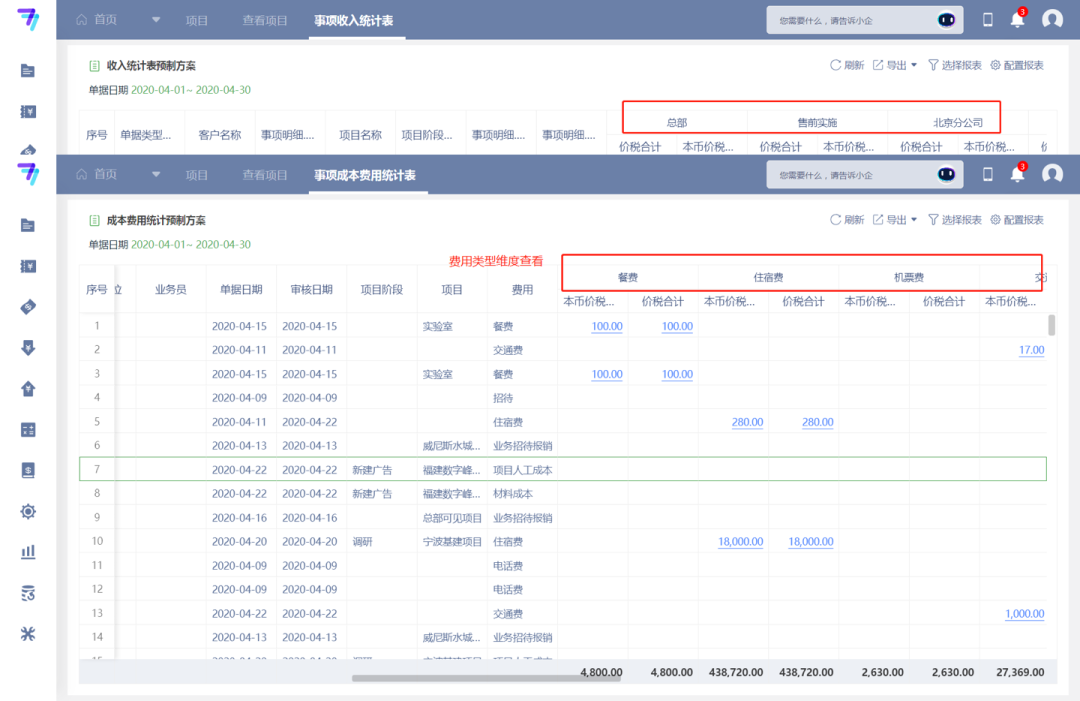Click 配置报表 in the 成本费用统计预制方案 panel
The image size is (1080, 701).
[x=1017, y=220]
